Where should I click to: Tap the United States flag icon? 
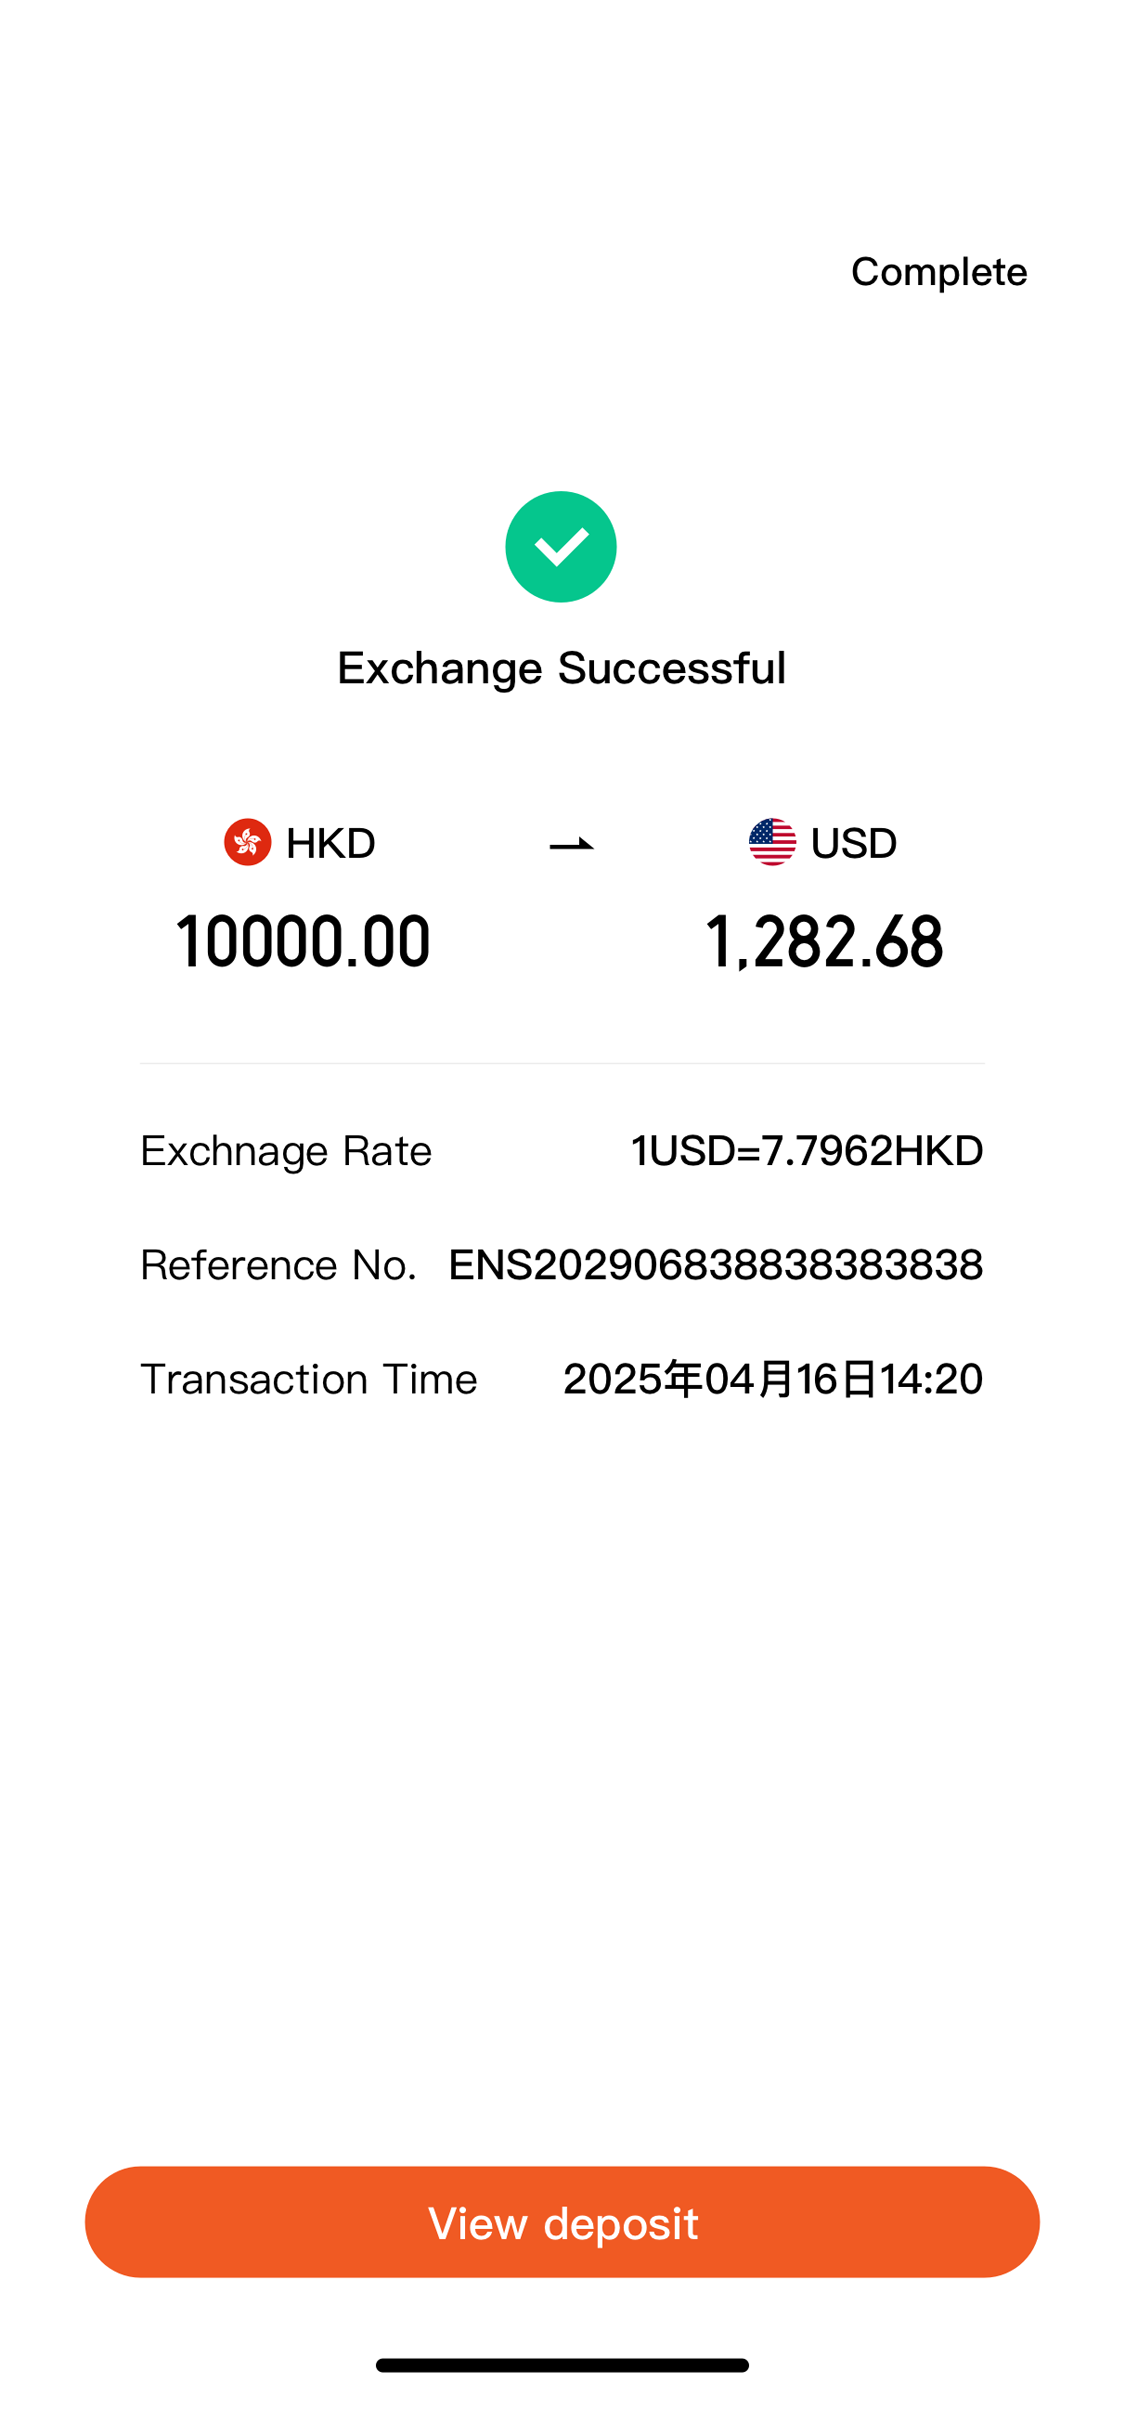click(x=772, y=842)
